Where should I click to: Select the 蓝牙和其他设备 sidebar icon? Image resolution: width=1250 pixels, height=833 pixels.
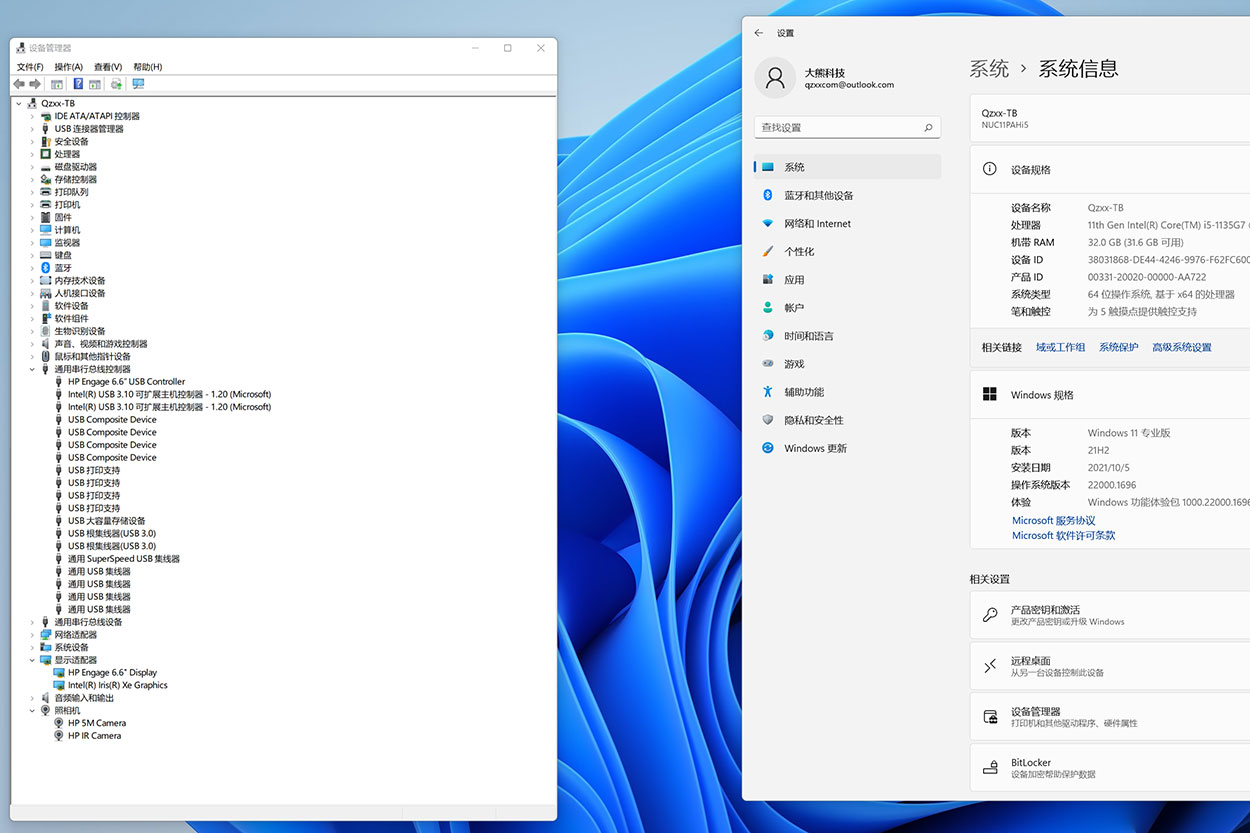[x=766, y=195]
